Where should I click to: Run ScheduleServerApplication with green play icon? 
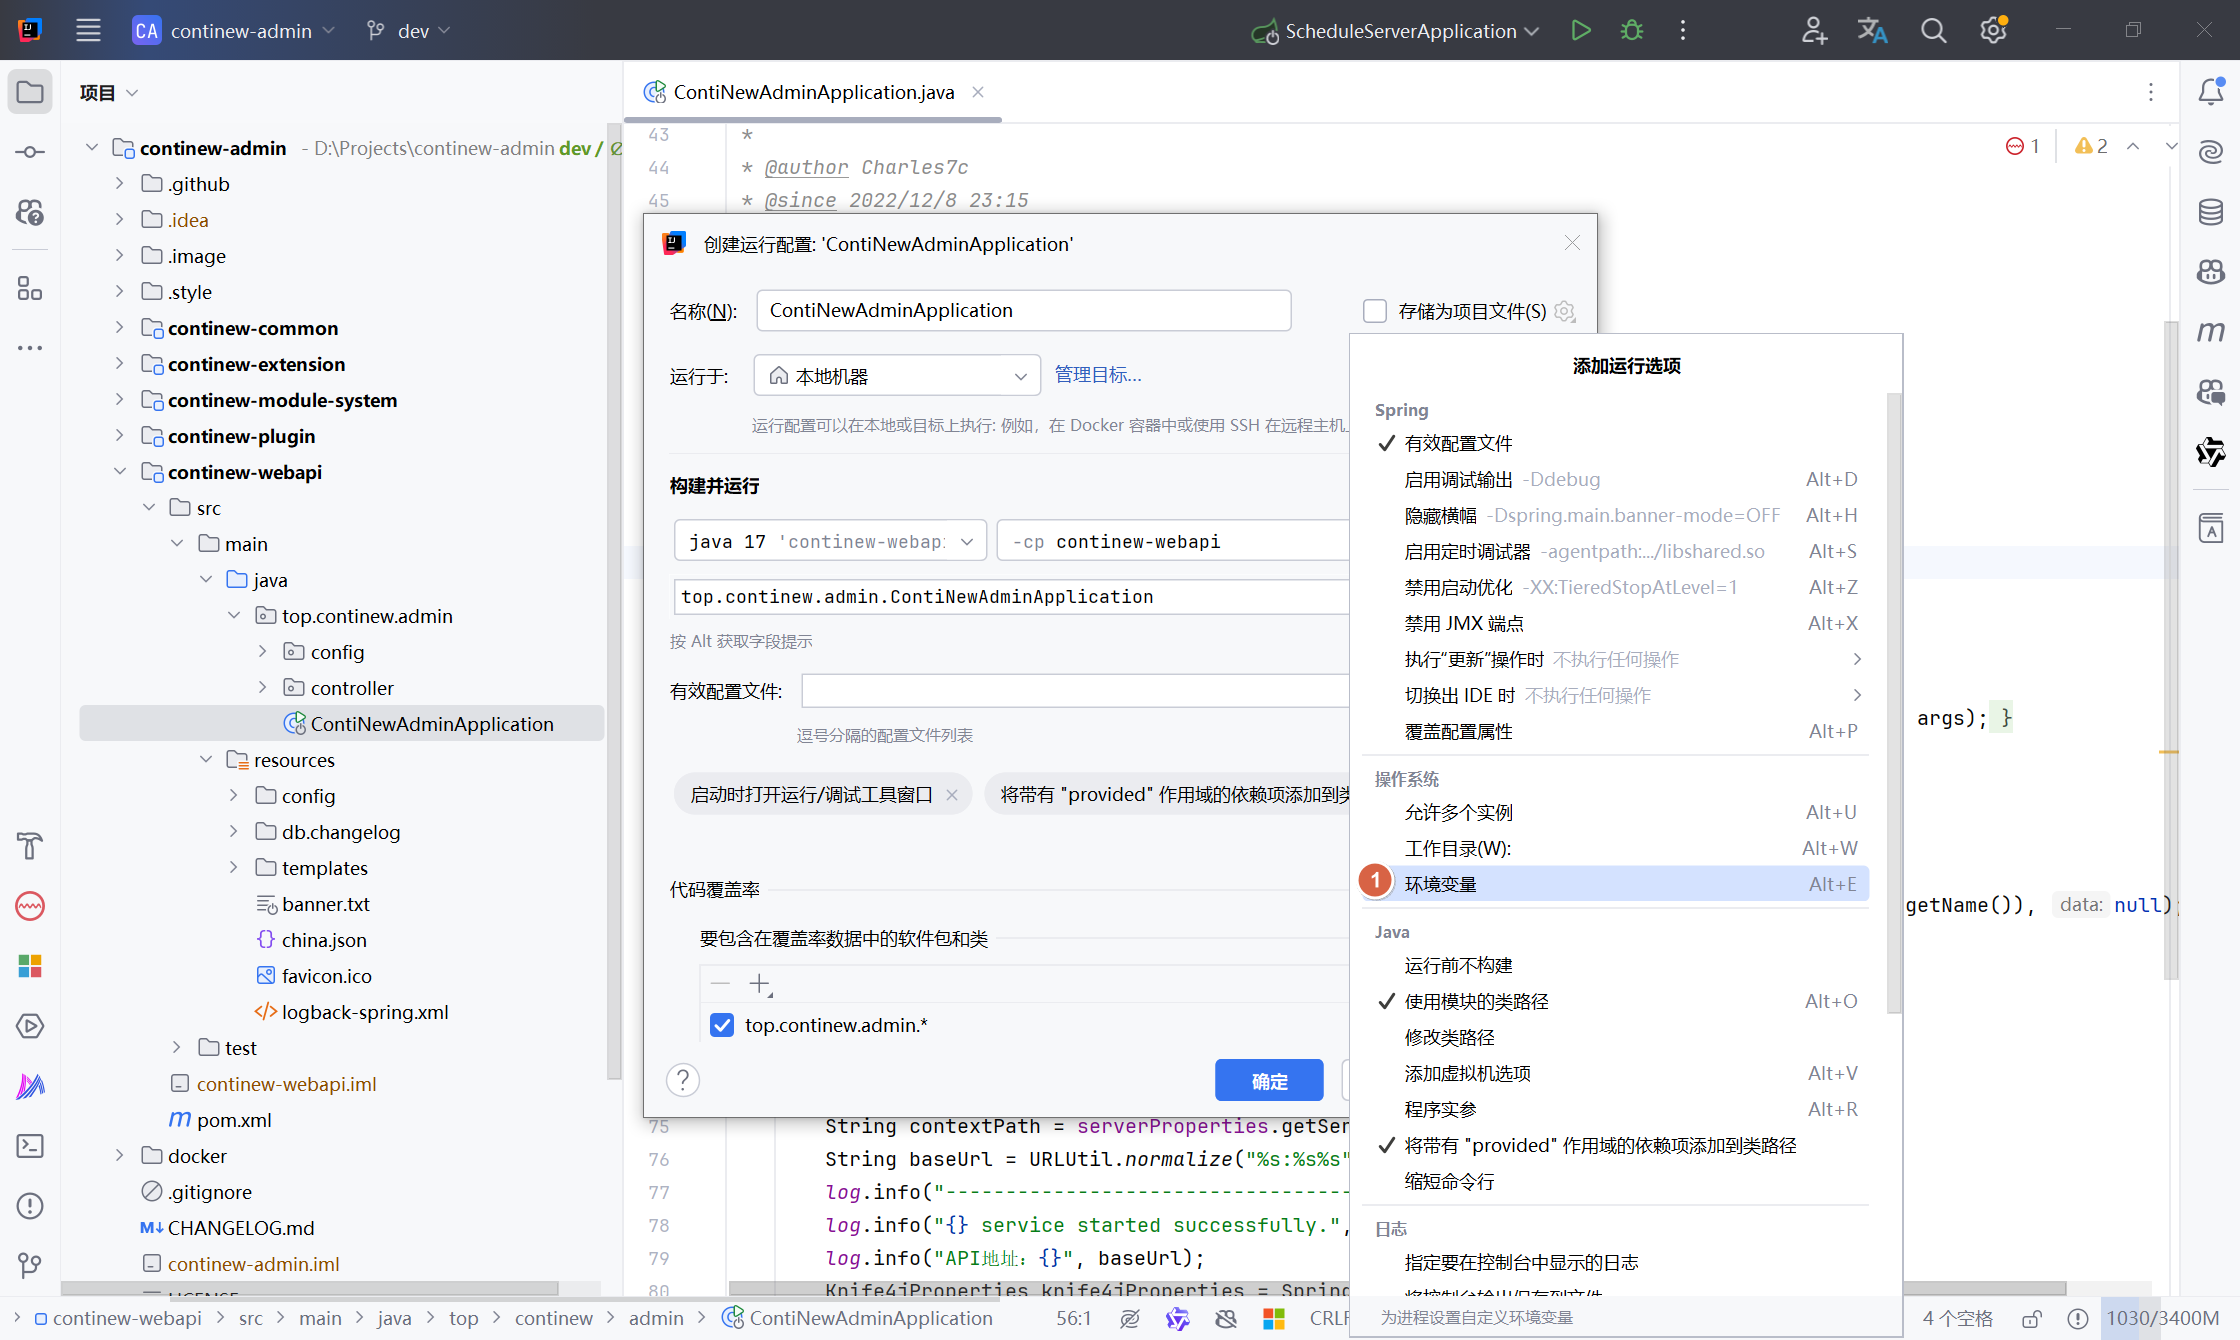(x=1580, y=30)
